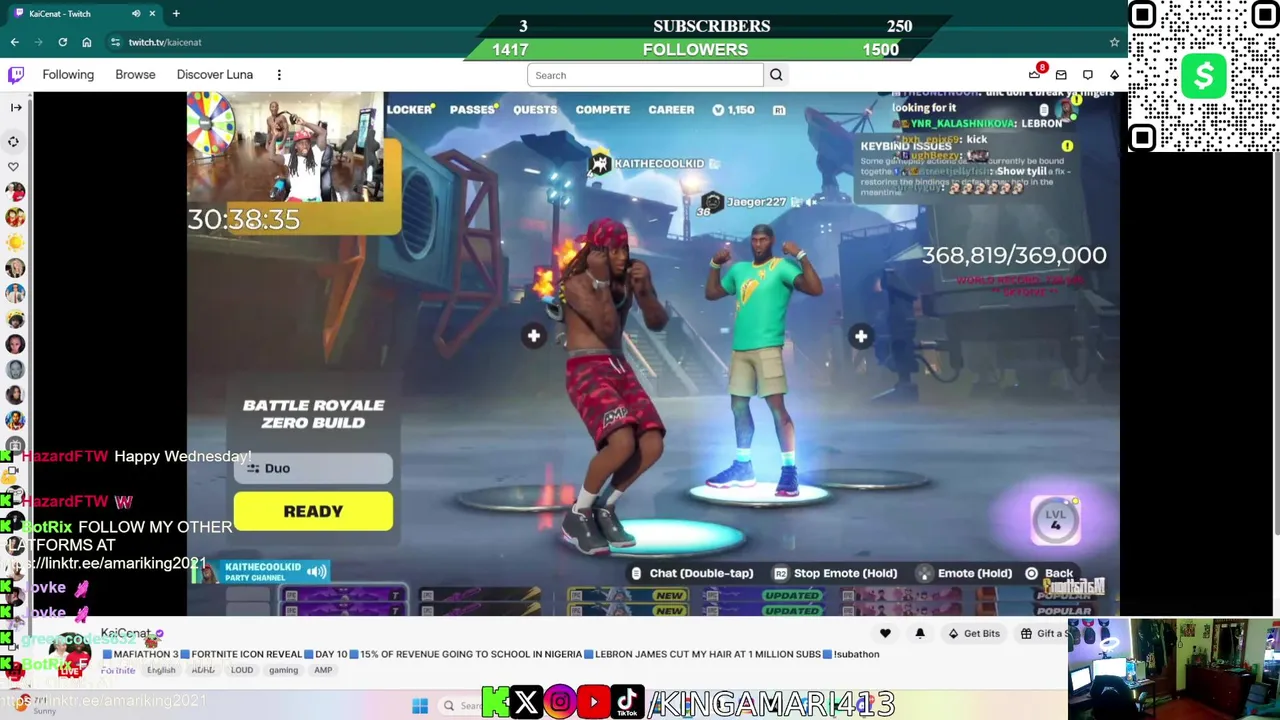Click the Chat (Double-tap) prompt
The width and height of the screenshot is (1280, 720).
coord(691,573)
